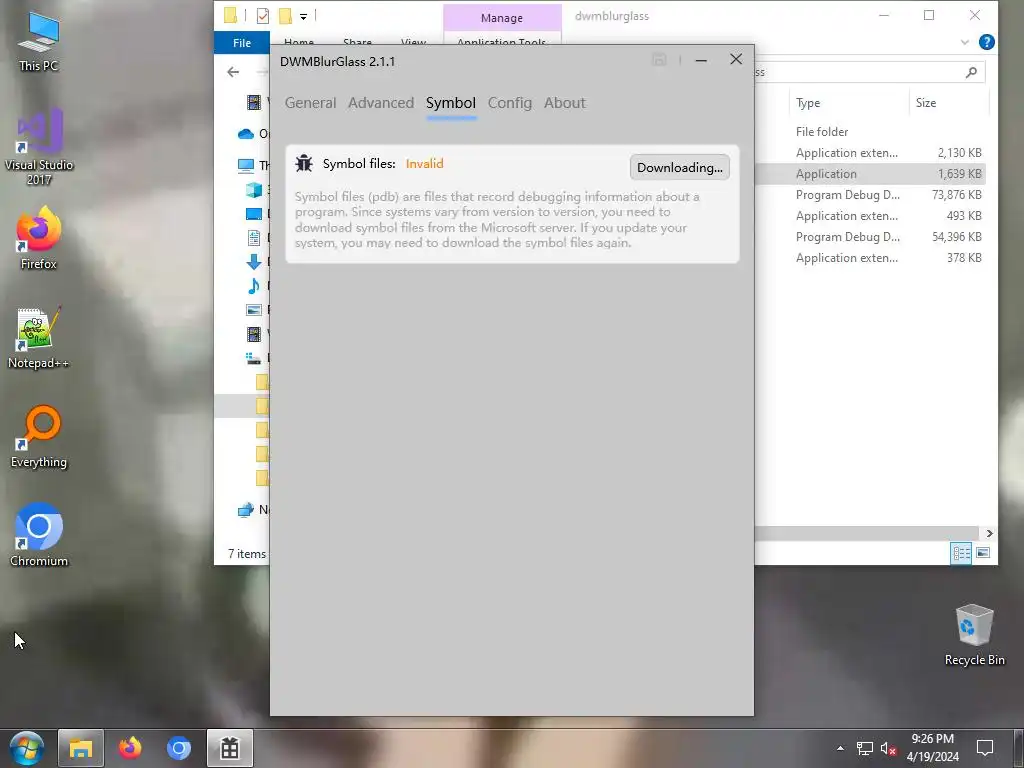Switch Explorer to details view icon

tap(961, 553)
